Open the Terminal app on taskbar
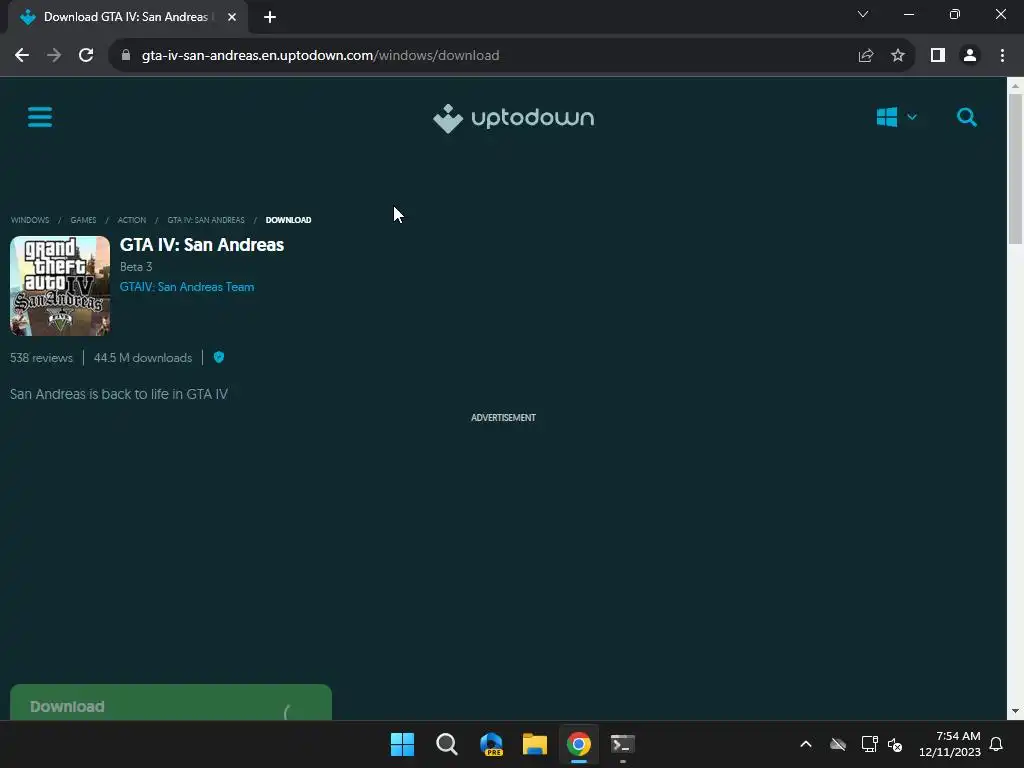 pyautogui.click(x=622, y=744)
